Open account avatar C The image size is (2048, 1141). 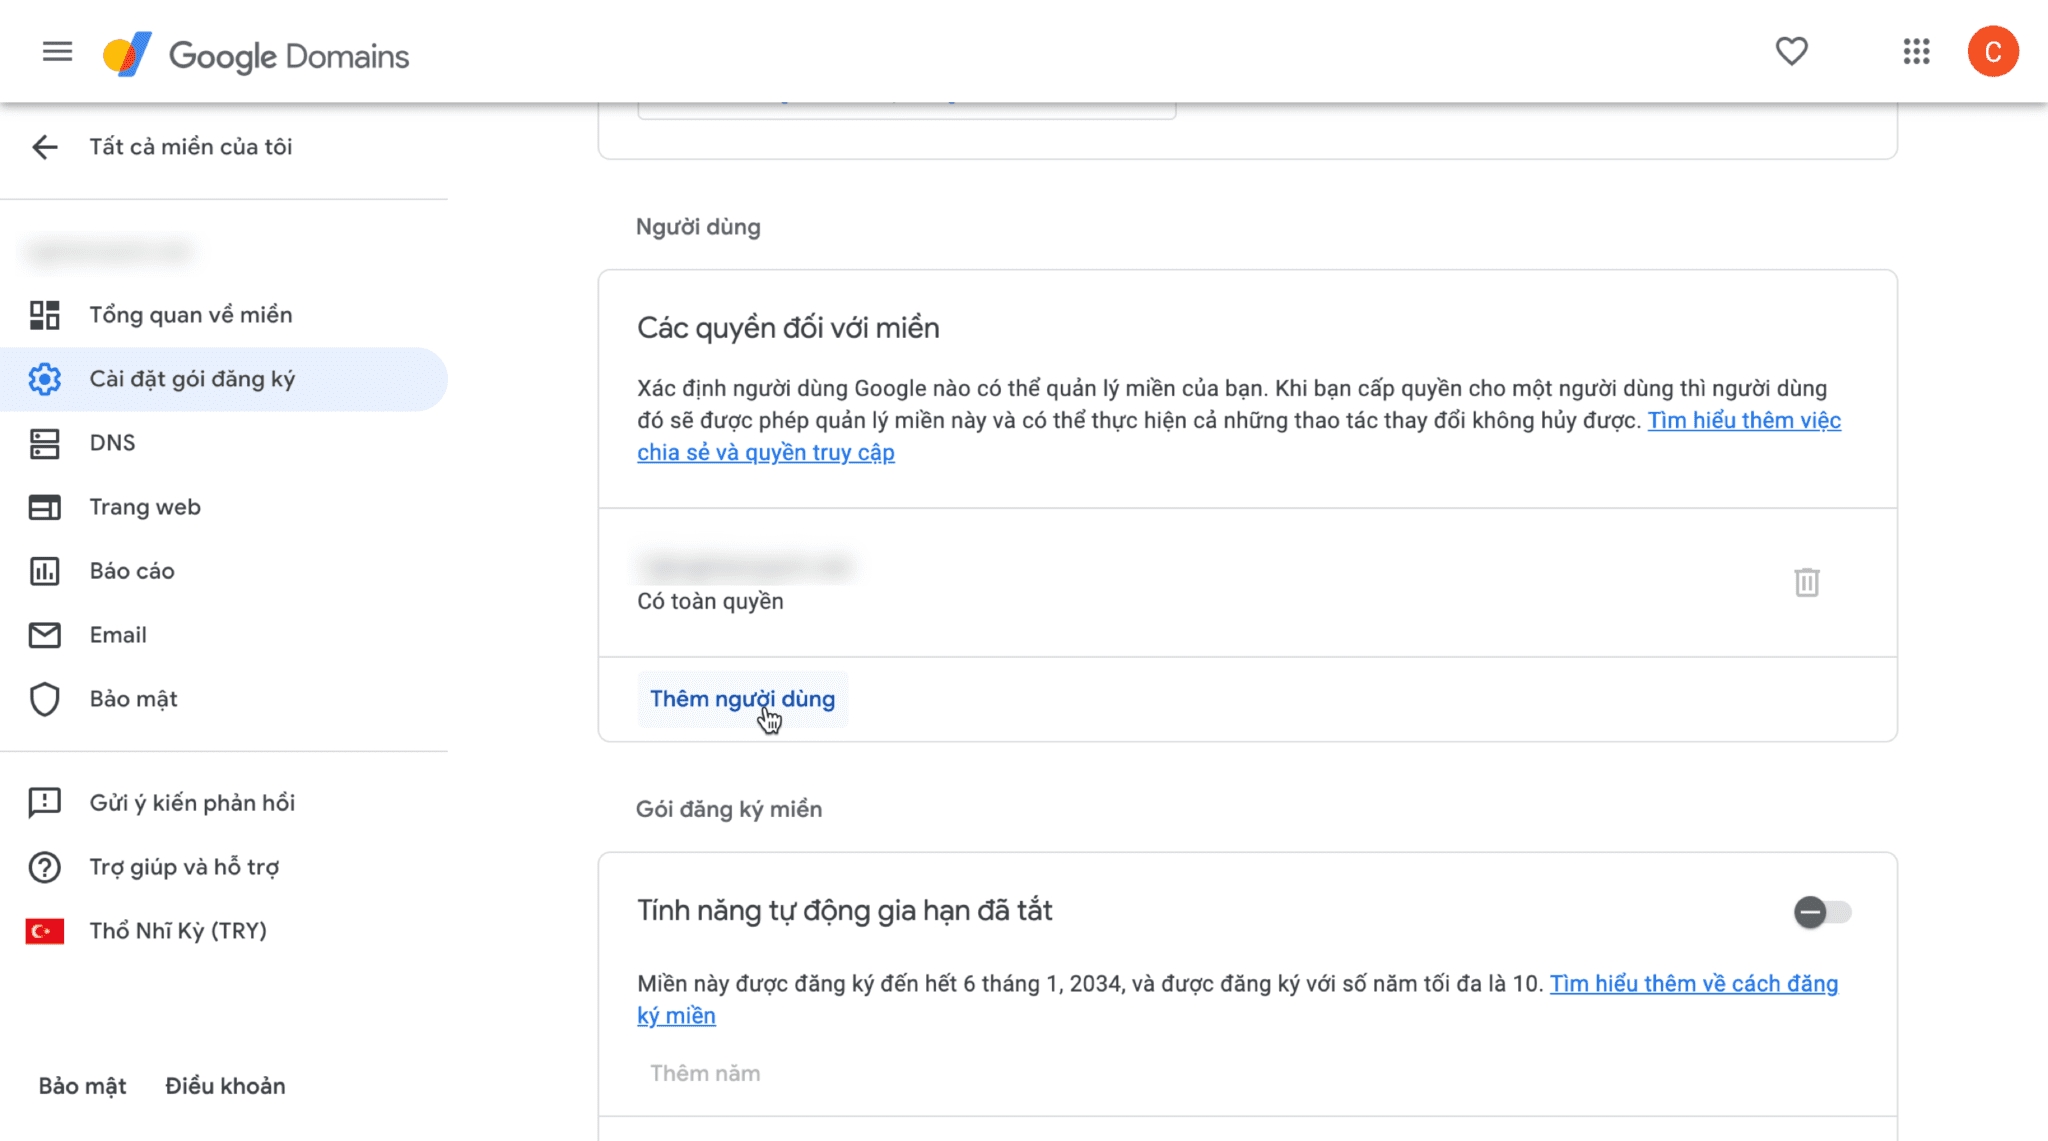coord(1992,52)
